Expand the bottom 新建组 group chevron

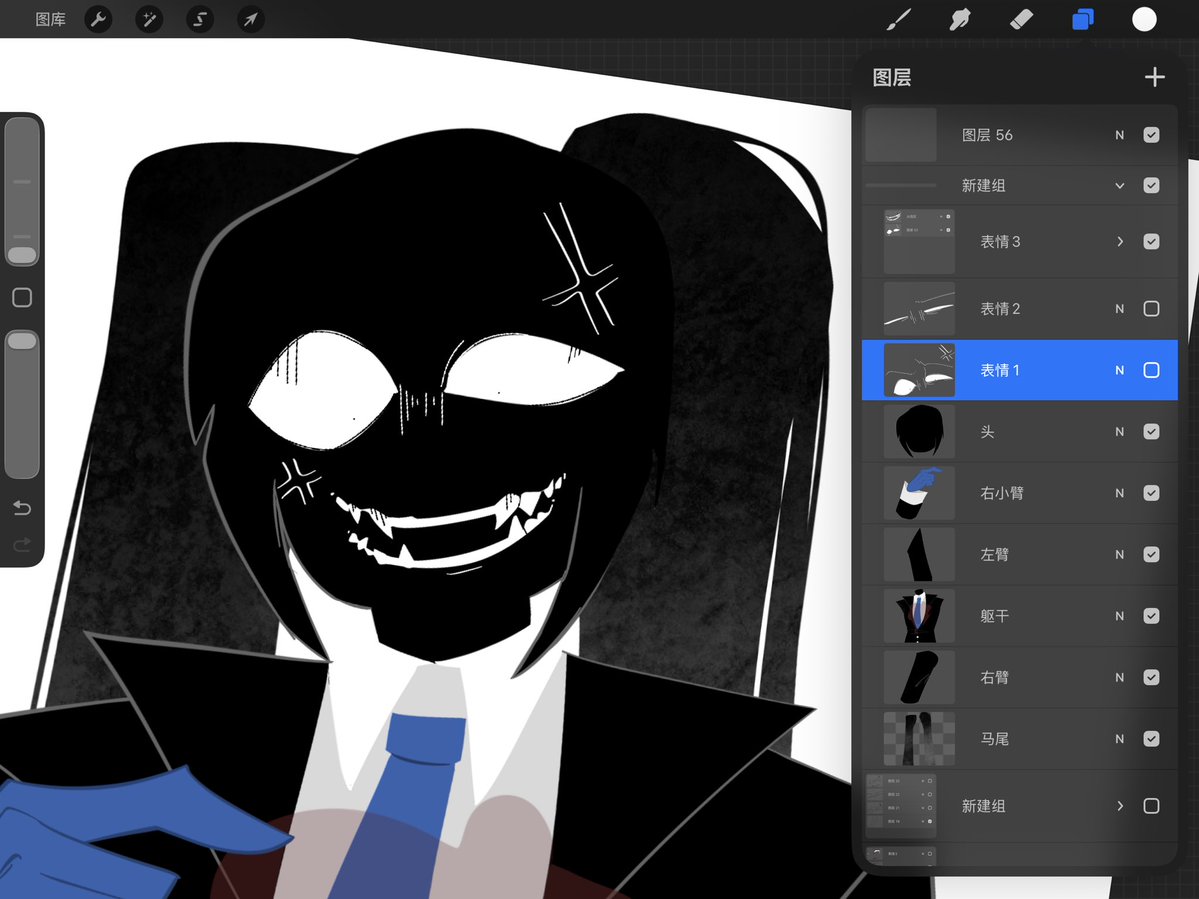(1119, 806)
